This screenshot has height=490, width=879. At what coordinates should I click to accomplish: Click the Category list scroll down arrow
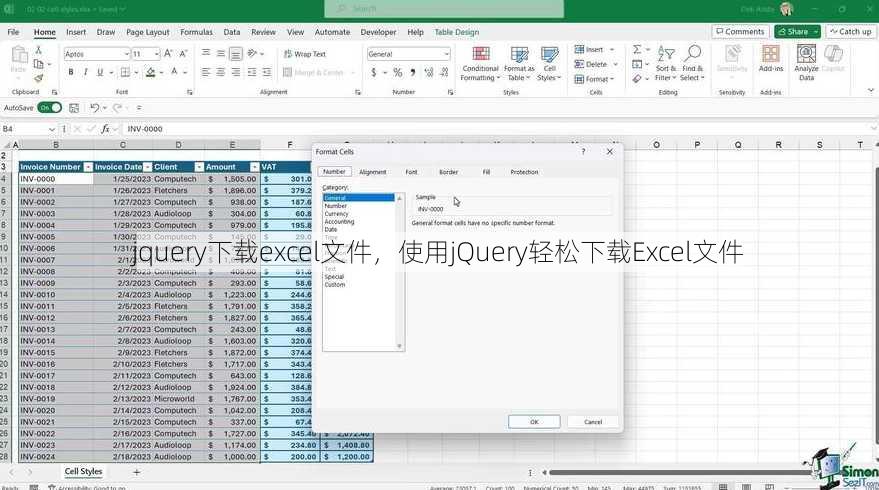coord(400,346)
